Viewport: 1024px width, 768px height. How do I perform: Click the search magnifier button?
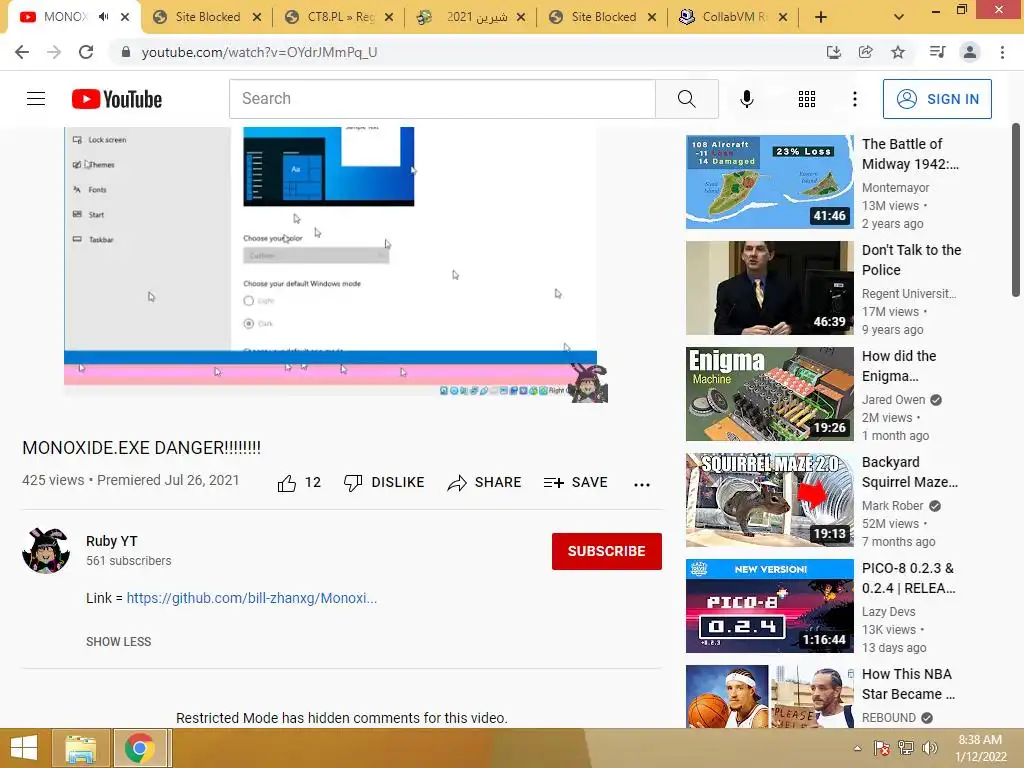tap(686, 99)
